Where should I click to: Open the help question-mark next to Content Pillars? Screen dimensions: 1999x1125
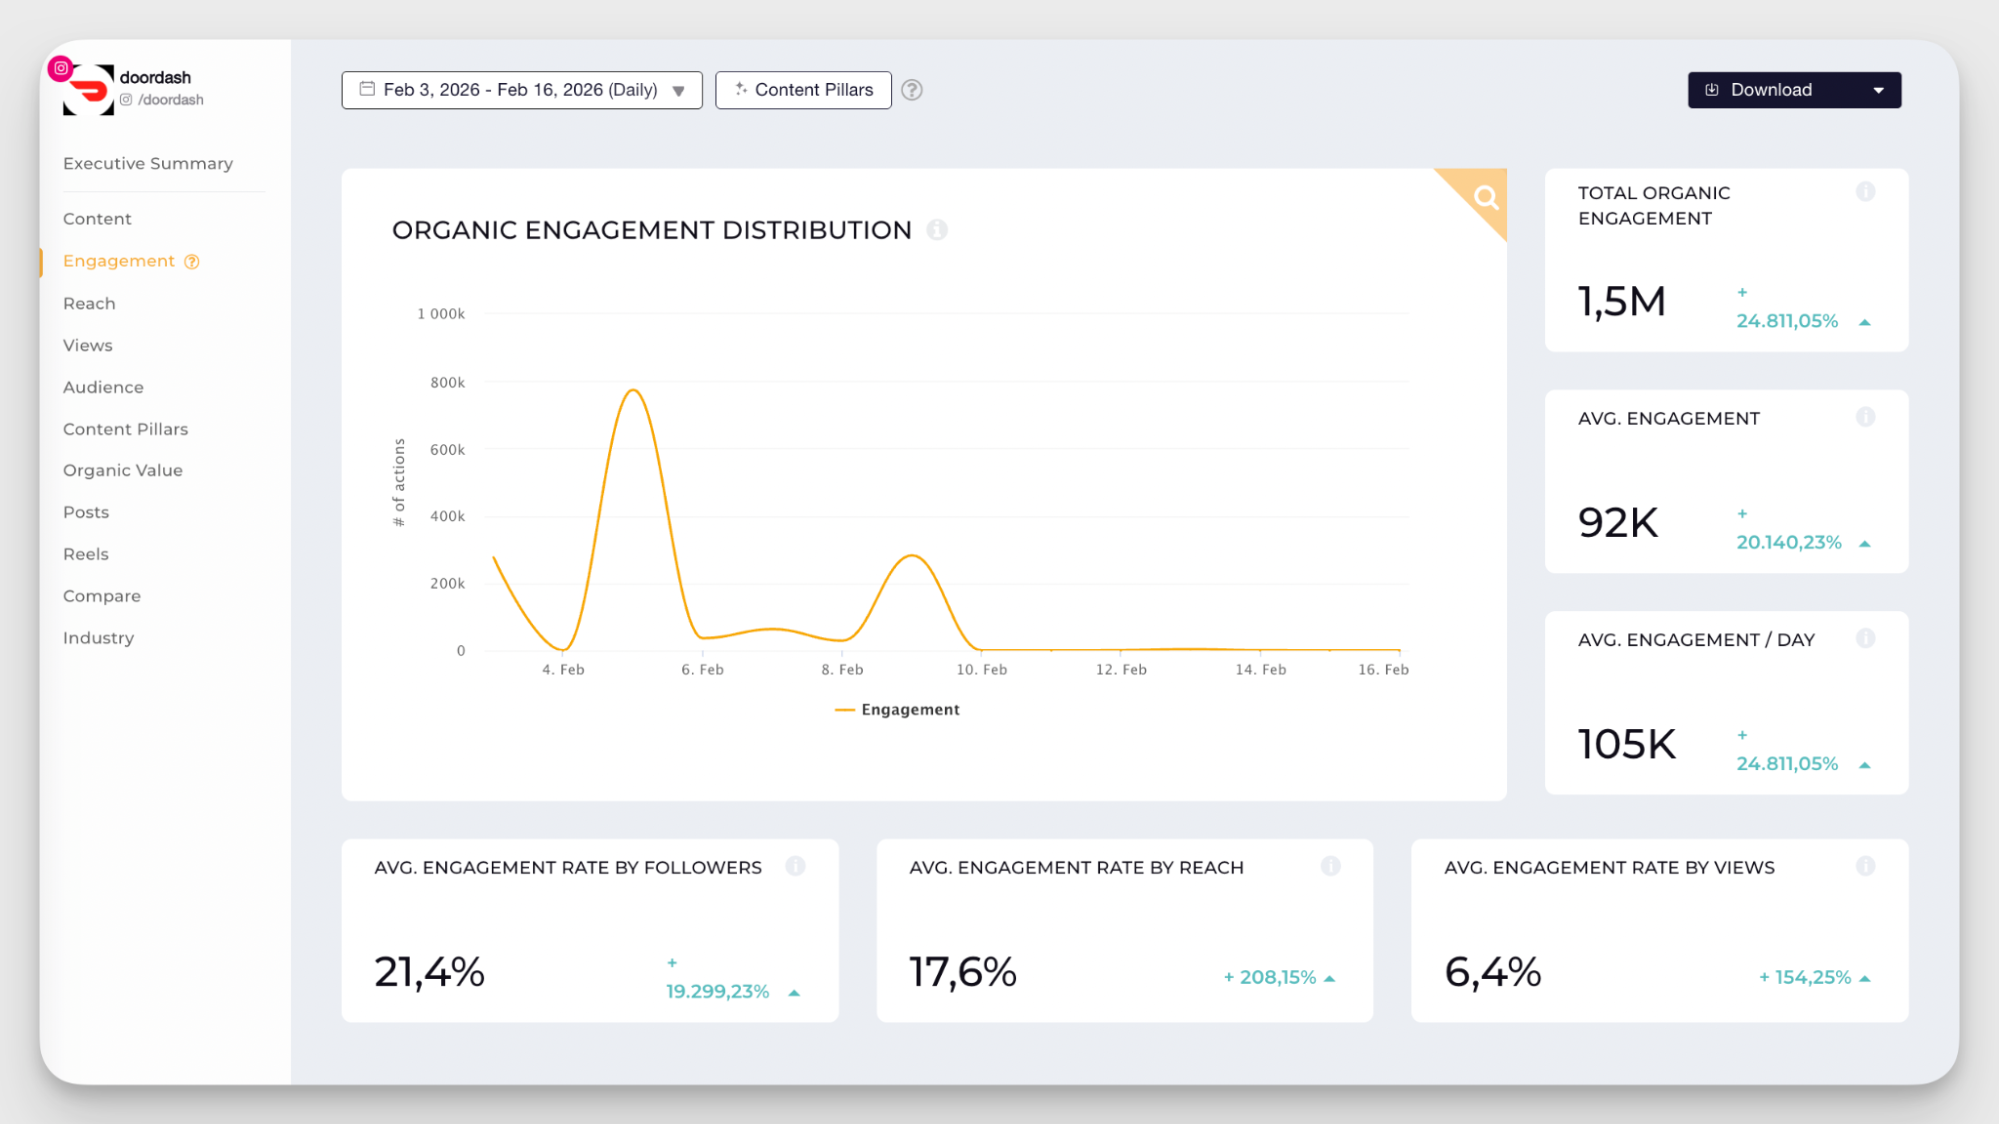(x=911, y=90)
